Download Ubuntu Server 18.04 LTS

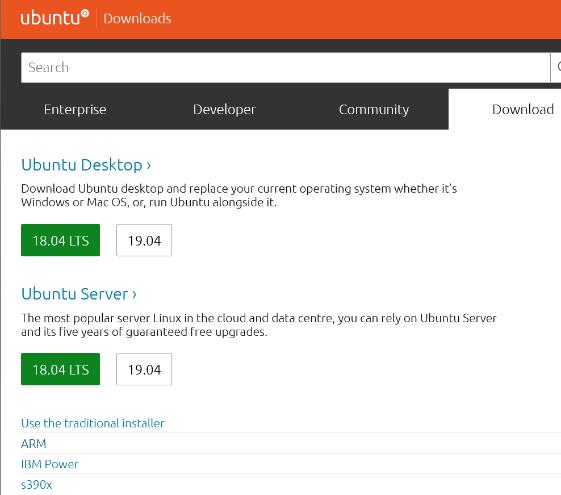click(60, 369)
